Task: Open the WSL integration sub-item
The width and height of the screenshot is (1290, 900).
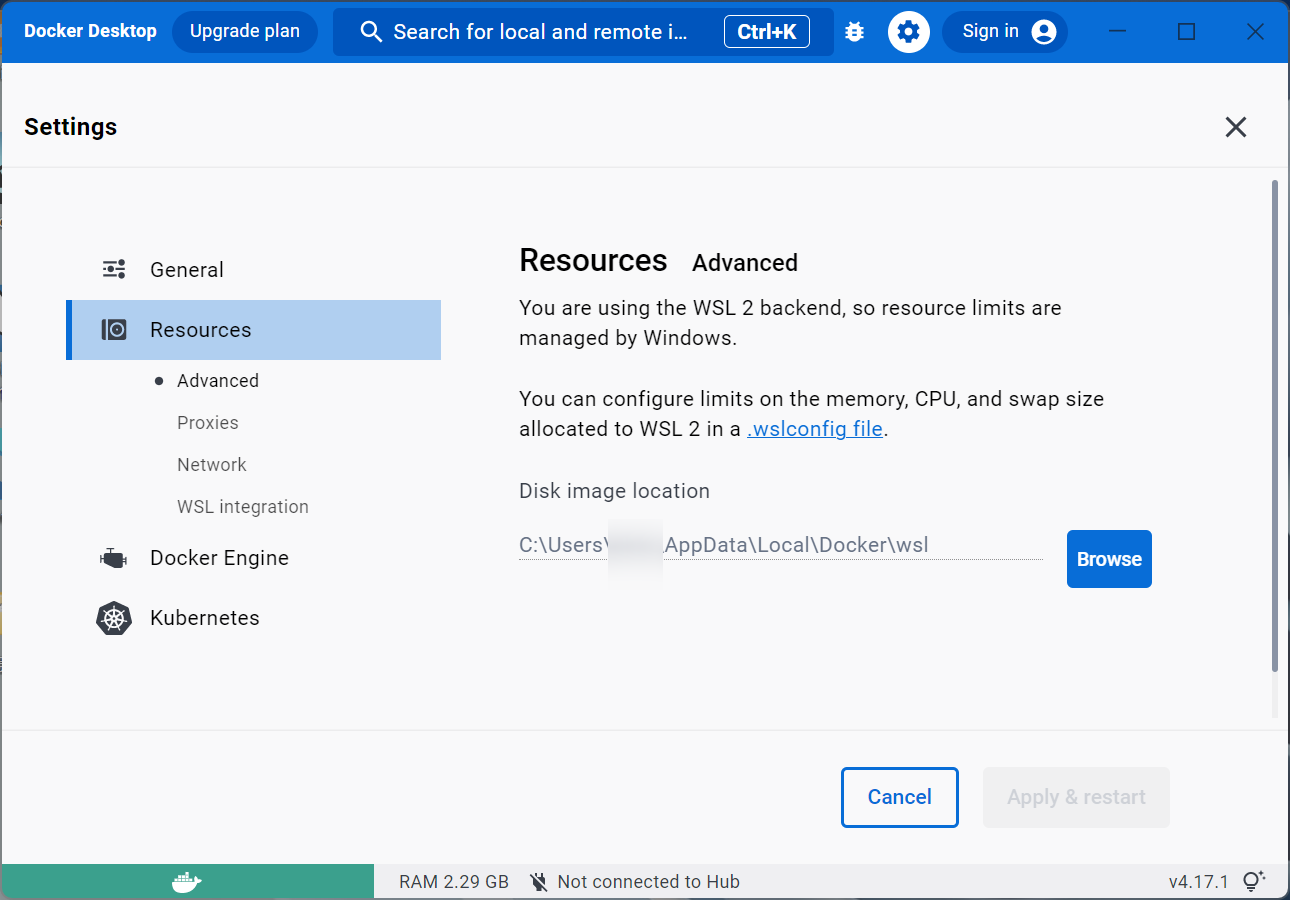Action: pos(243,507)
